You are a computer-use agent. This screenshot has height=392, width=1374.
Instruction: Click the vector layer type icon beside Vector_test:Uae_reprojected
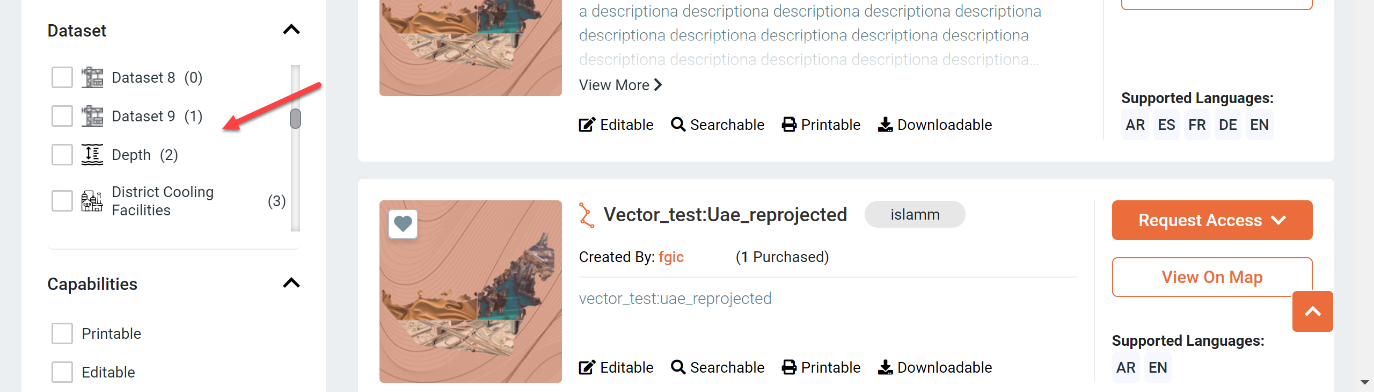point(586,215)
